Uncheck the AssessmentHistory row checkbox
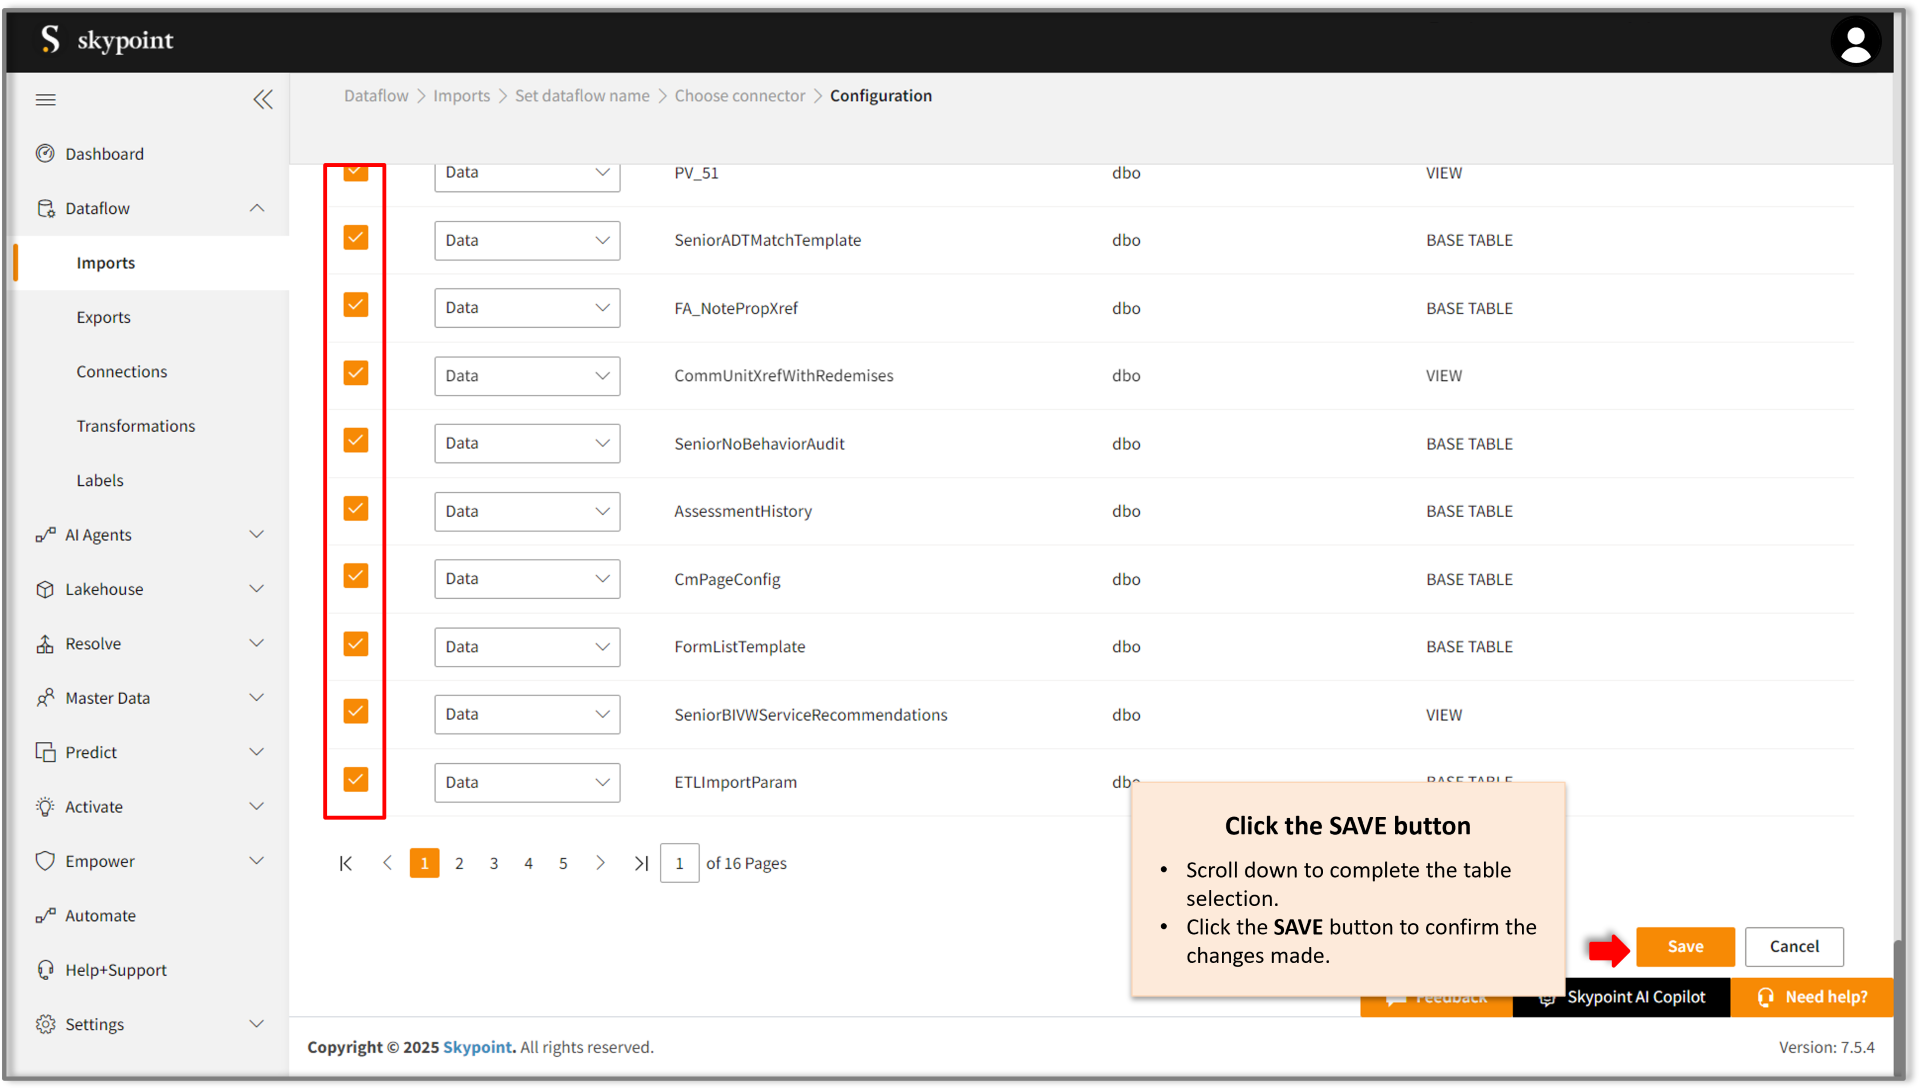This screenshot has height=1089, width=1920. (356, 508)
